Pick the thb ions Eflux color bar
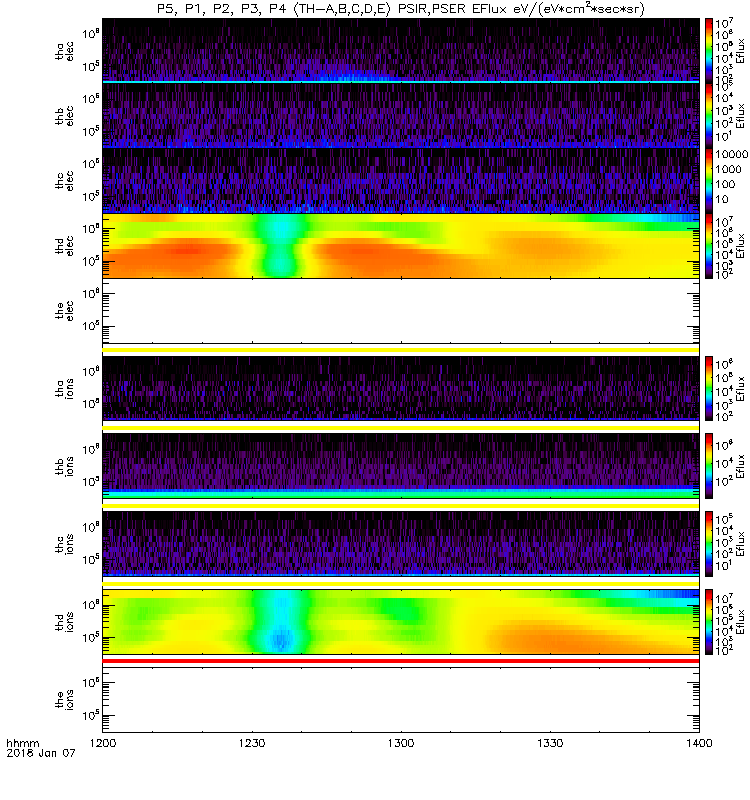The height and width of the screenshot is (800, 750). 709,466
